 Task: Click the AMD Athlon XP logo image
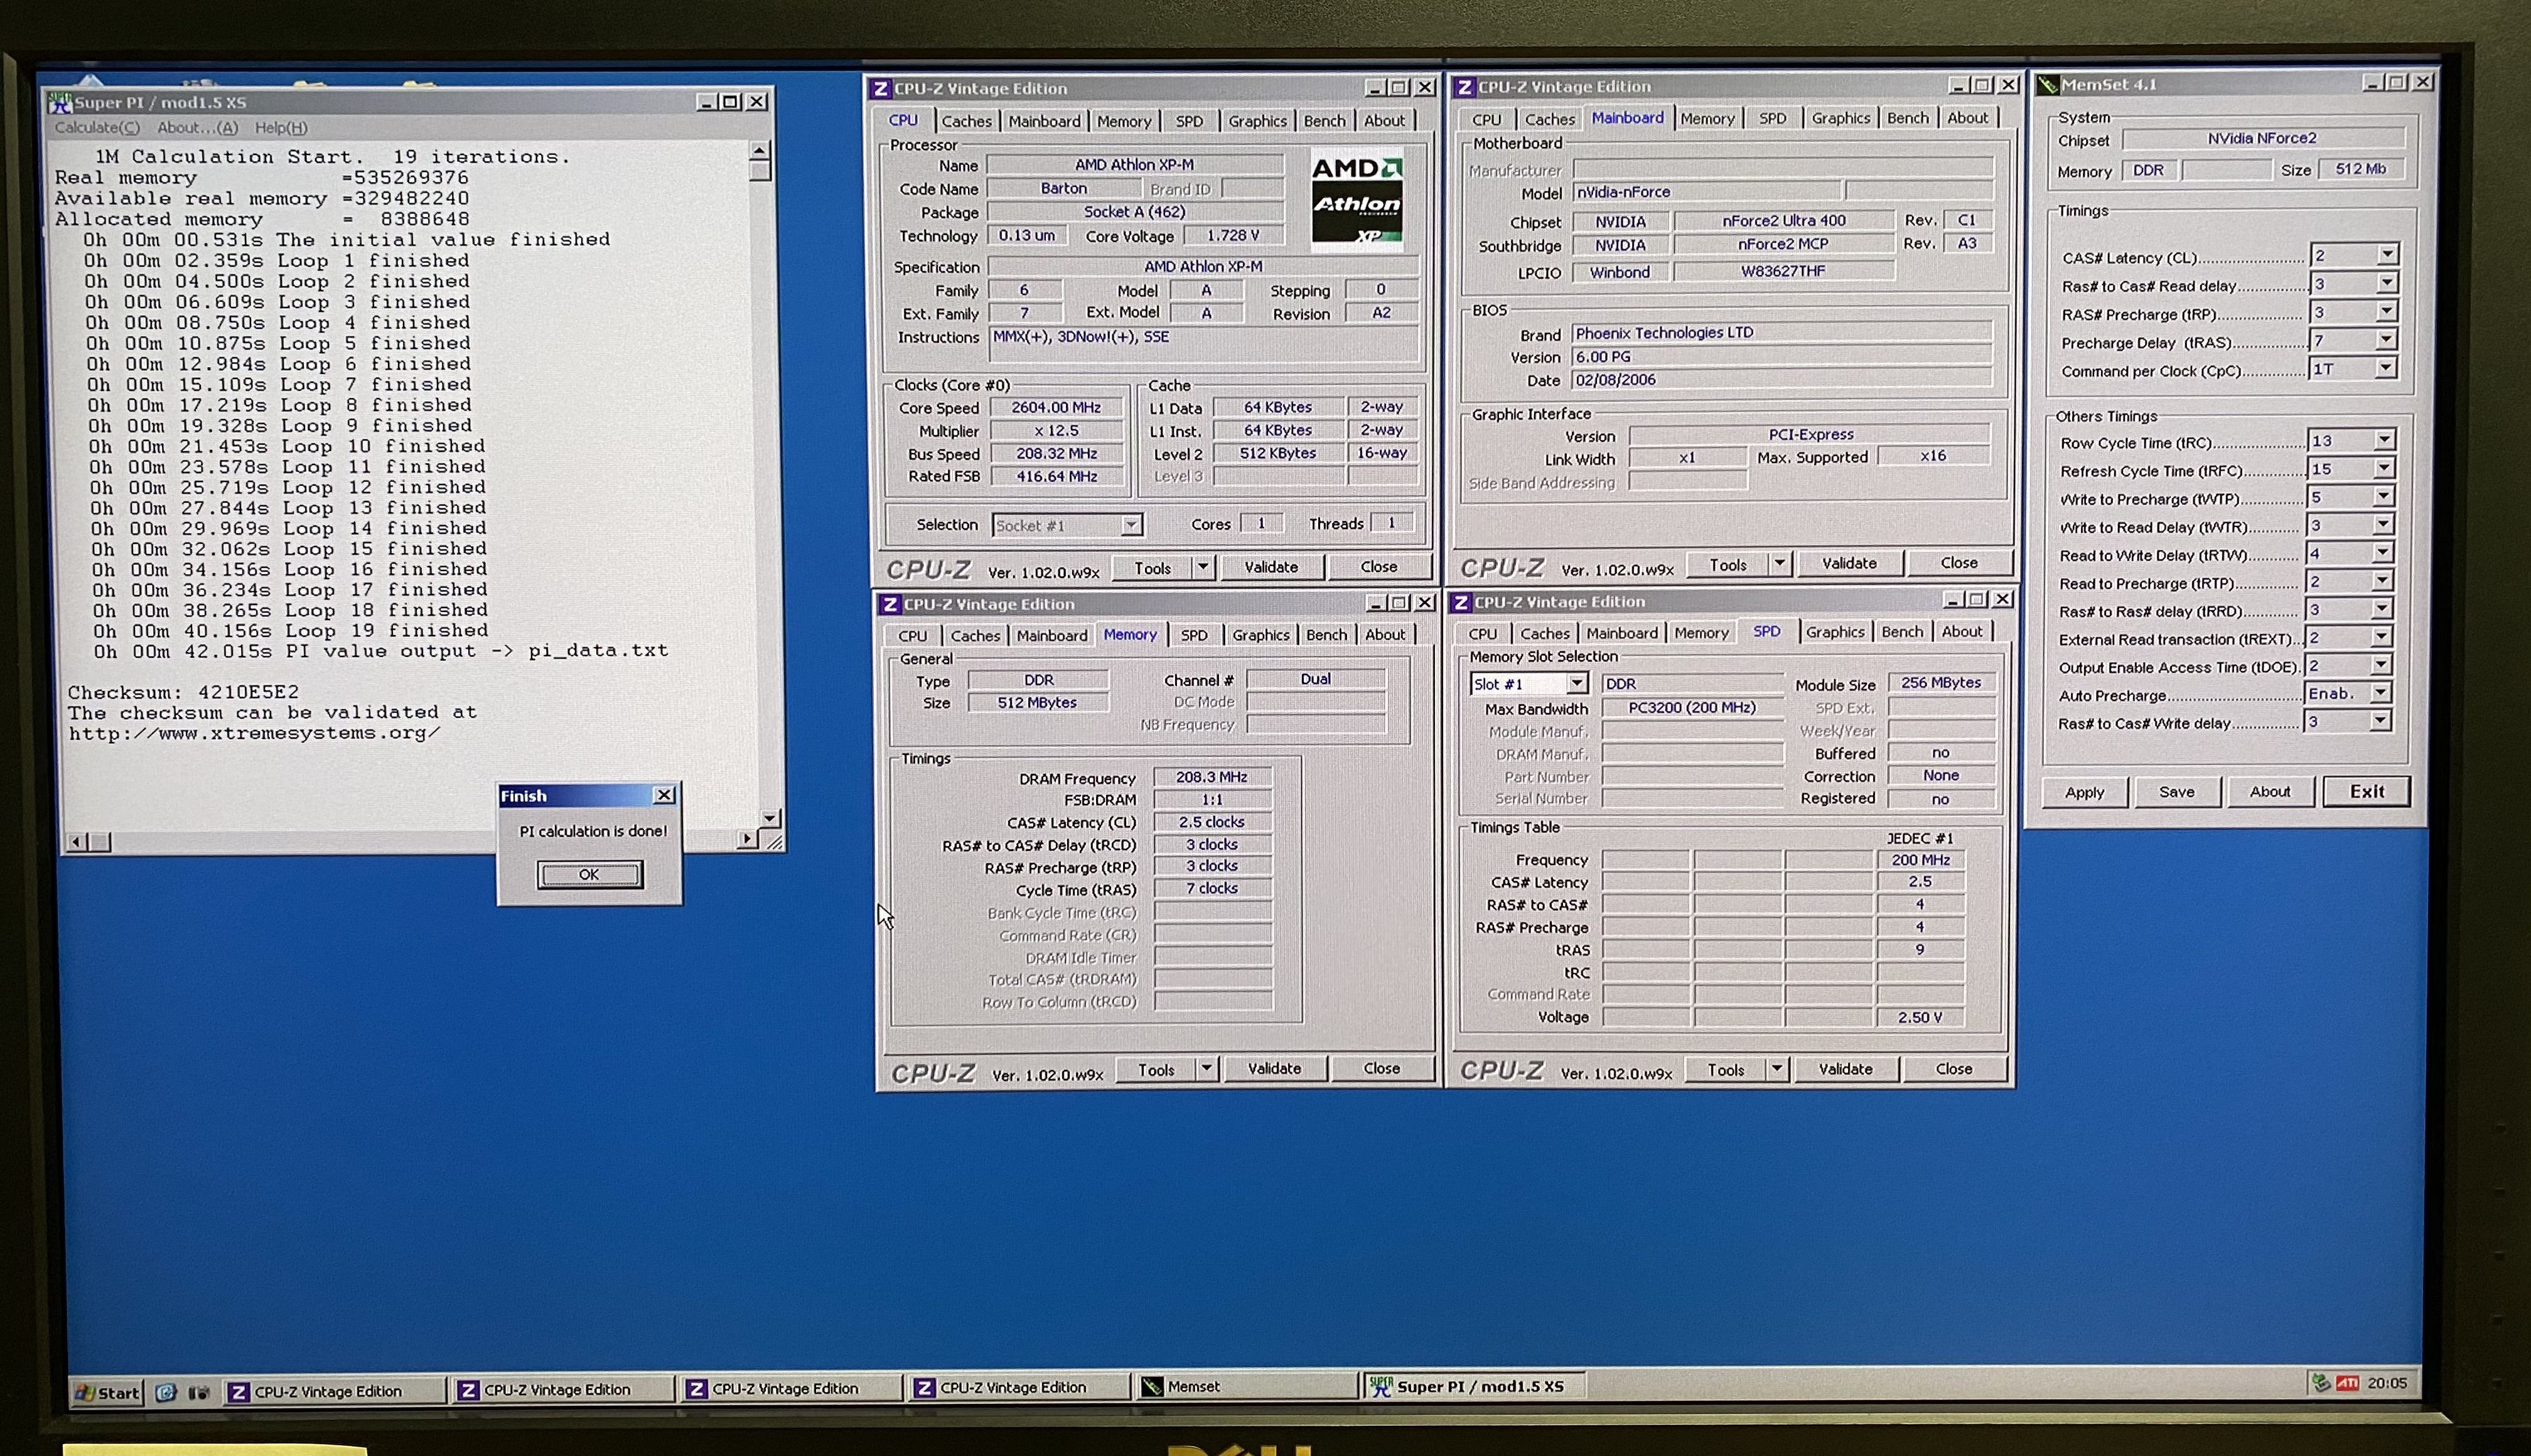[x=1356, y=200]
